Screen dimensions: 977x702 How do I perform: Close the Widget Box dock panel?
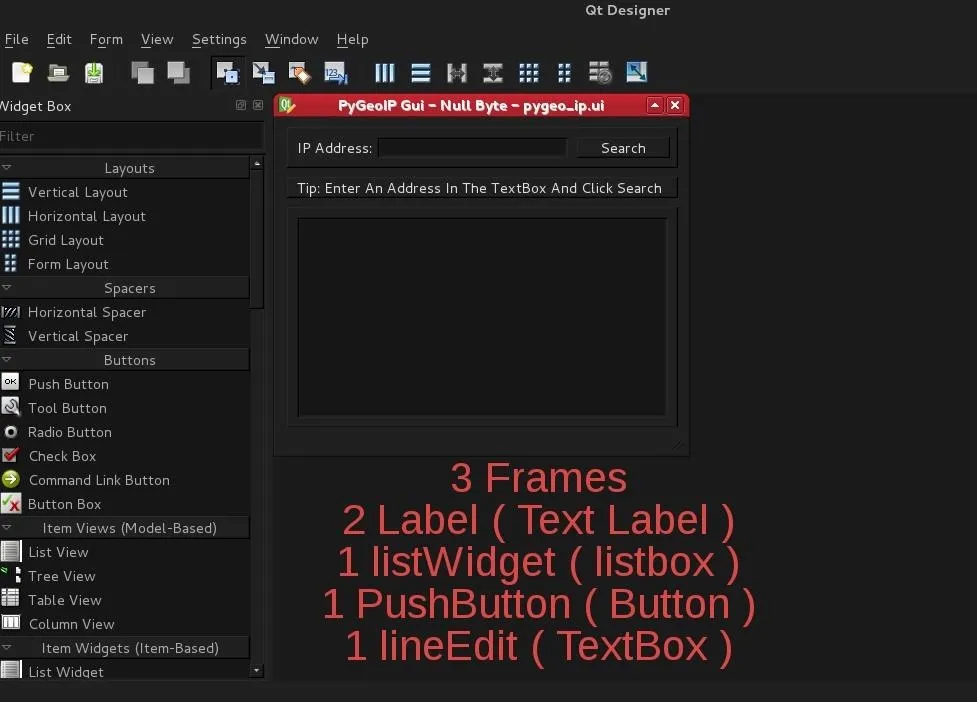(x=258, y=105)
